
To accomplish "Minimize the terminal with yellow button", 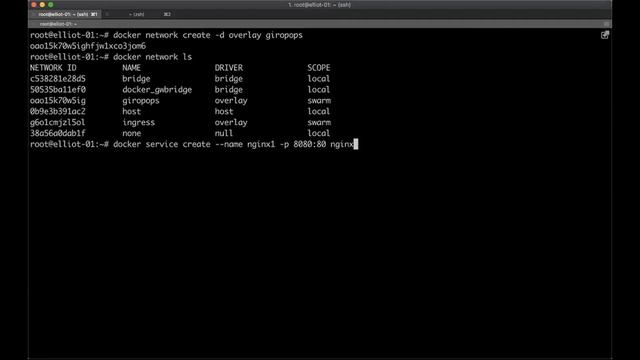I will [x=42, y=4].
